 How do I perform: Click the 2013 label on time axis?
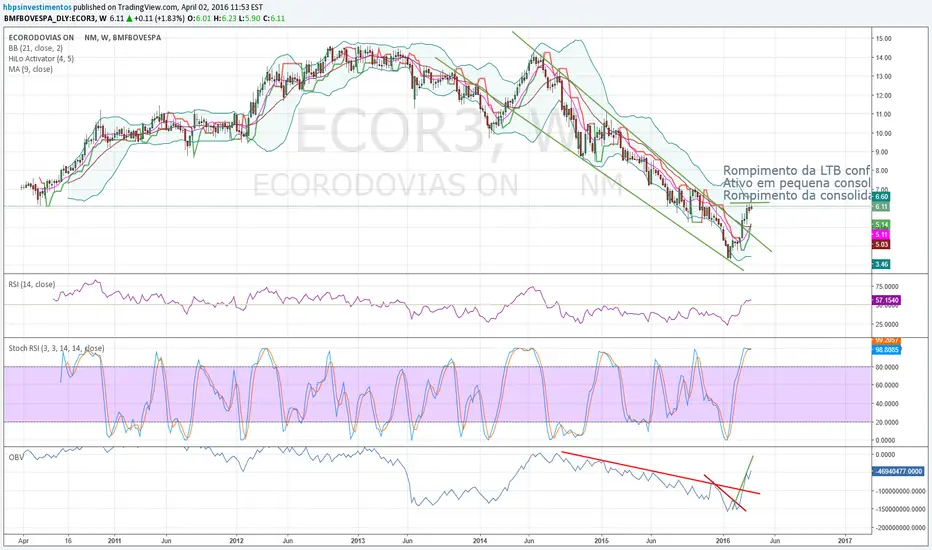(358, 541)
